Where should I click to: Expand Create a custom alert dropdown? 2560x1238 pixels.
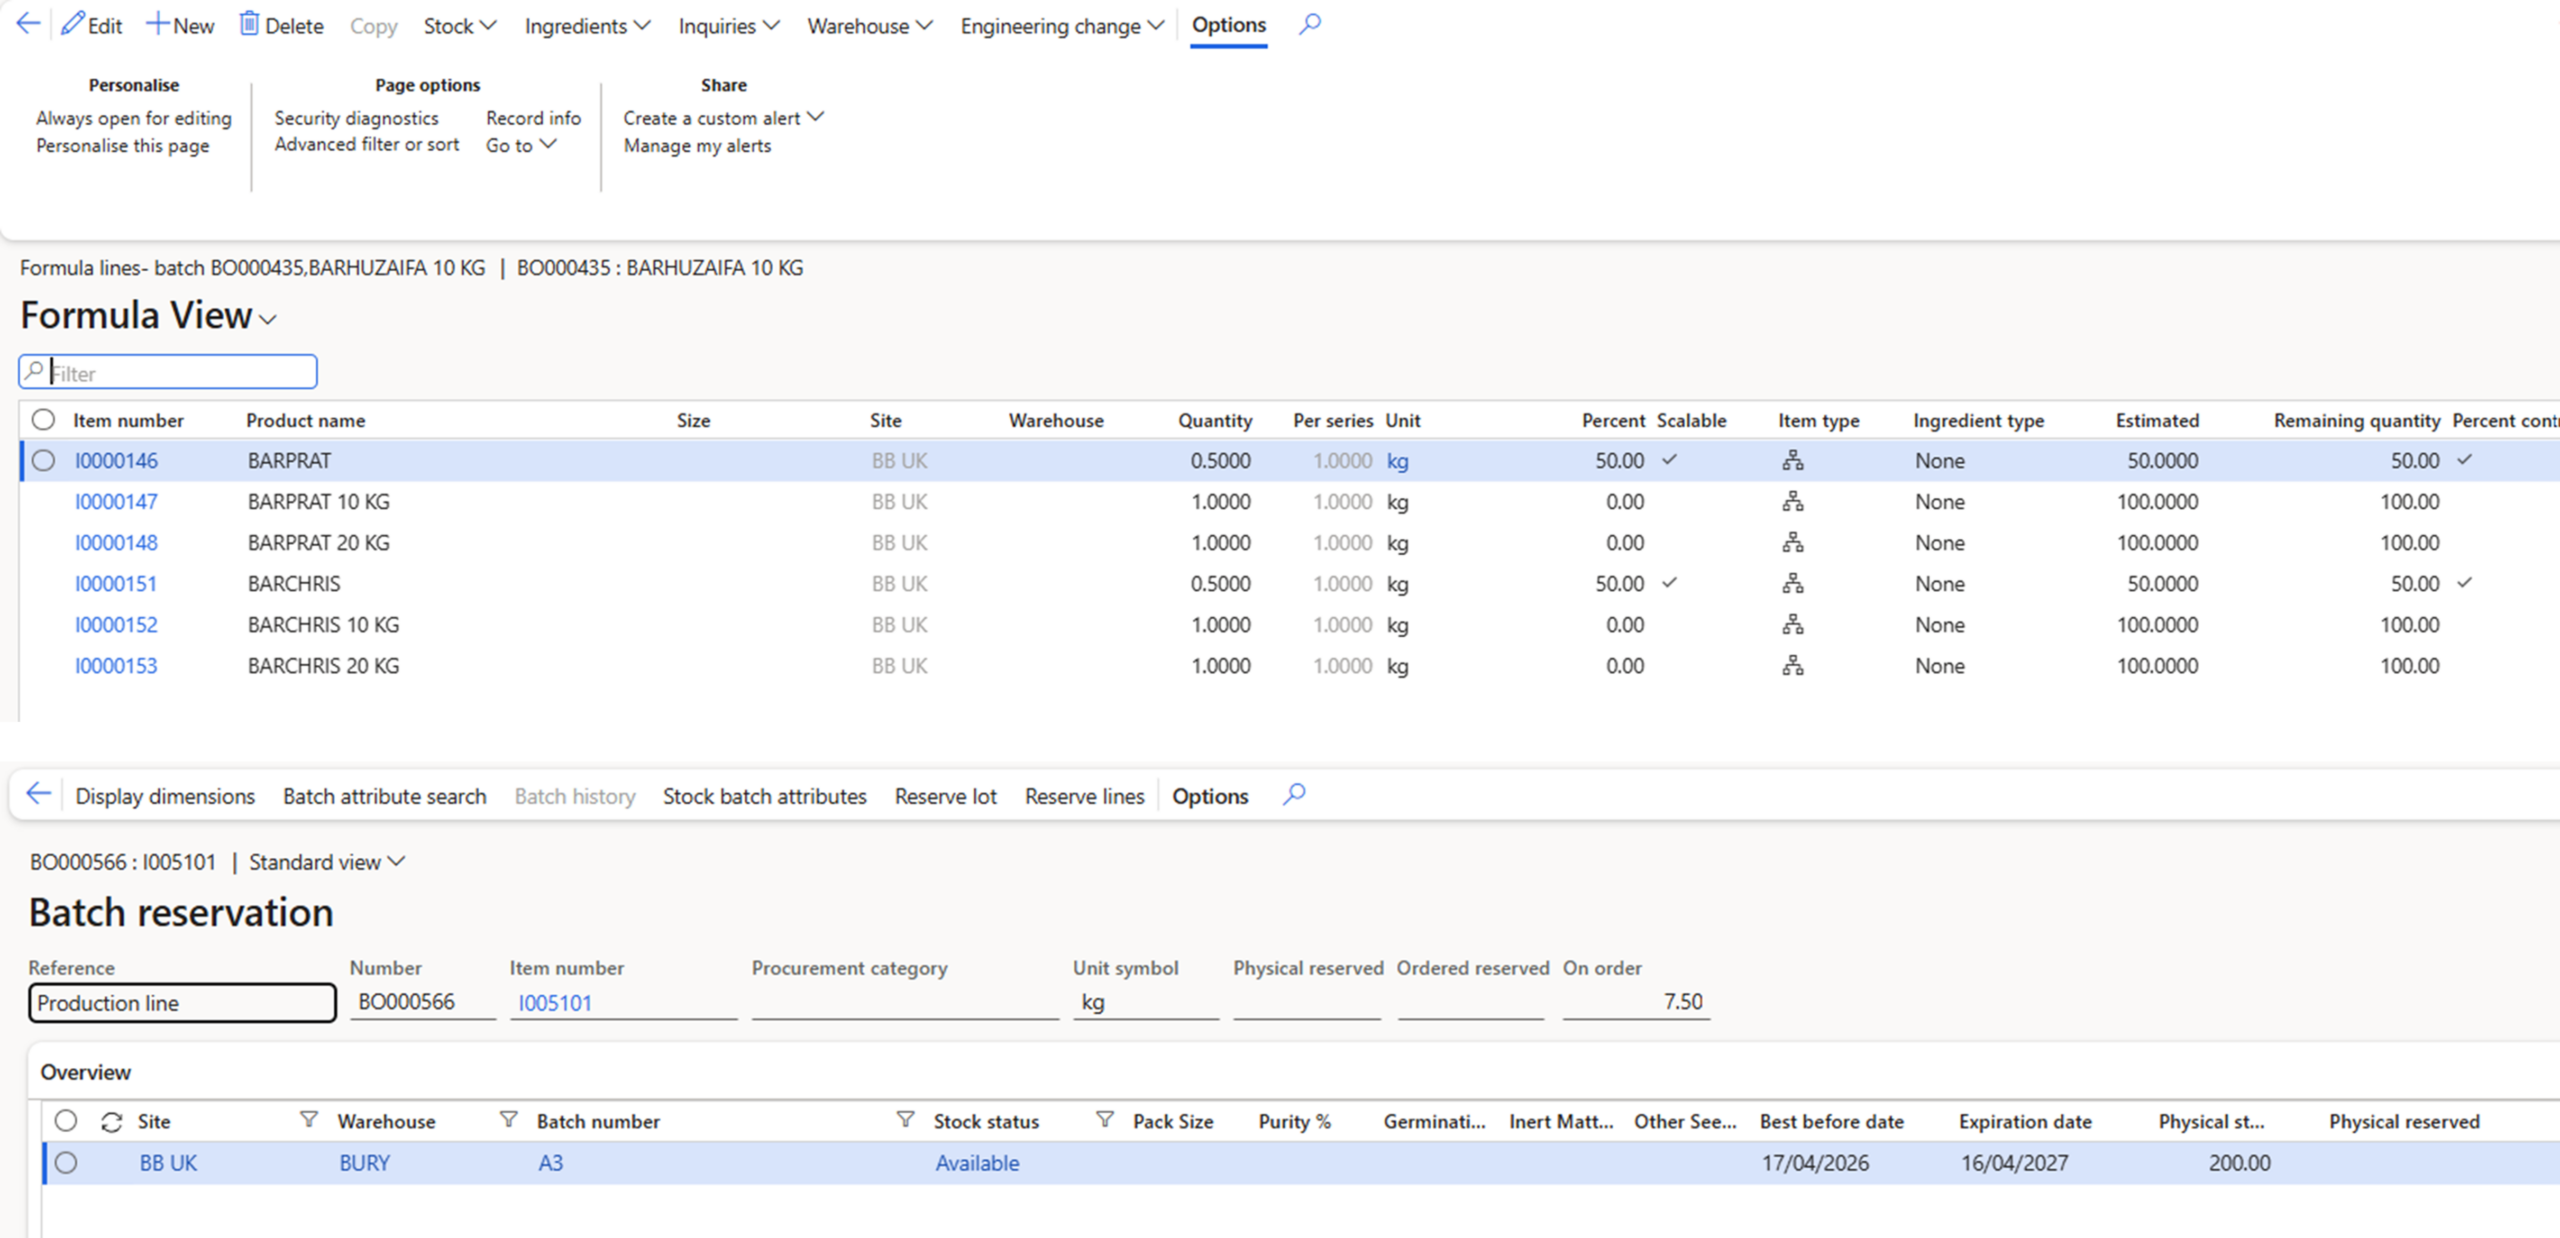[723, 118]
